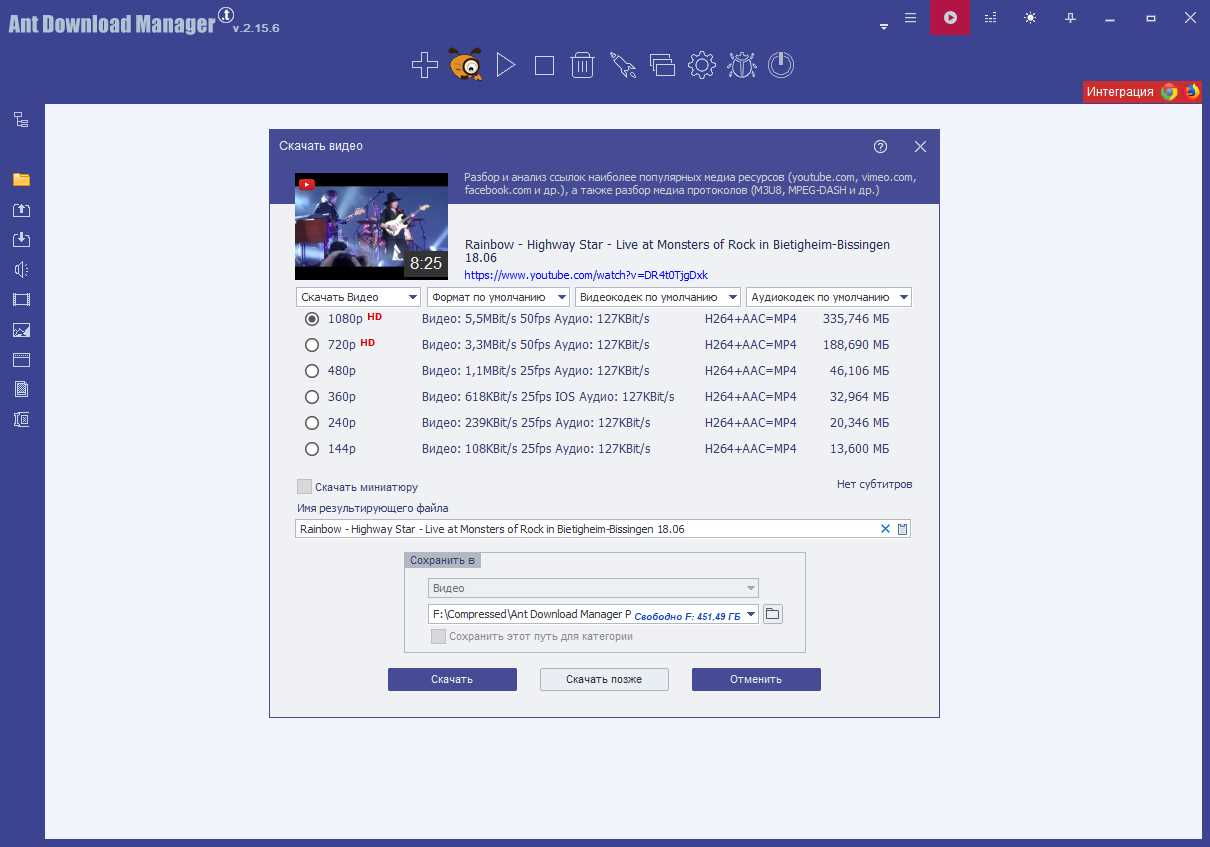The width and height of the screenshot is (1210, 847).
Task: Delete selected item using the trash icon
Action: tap(582, 66)
